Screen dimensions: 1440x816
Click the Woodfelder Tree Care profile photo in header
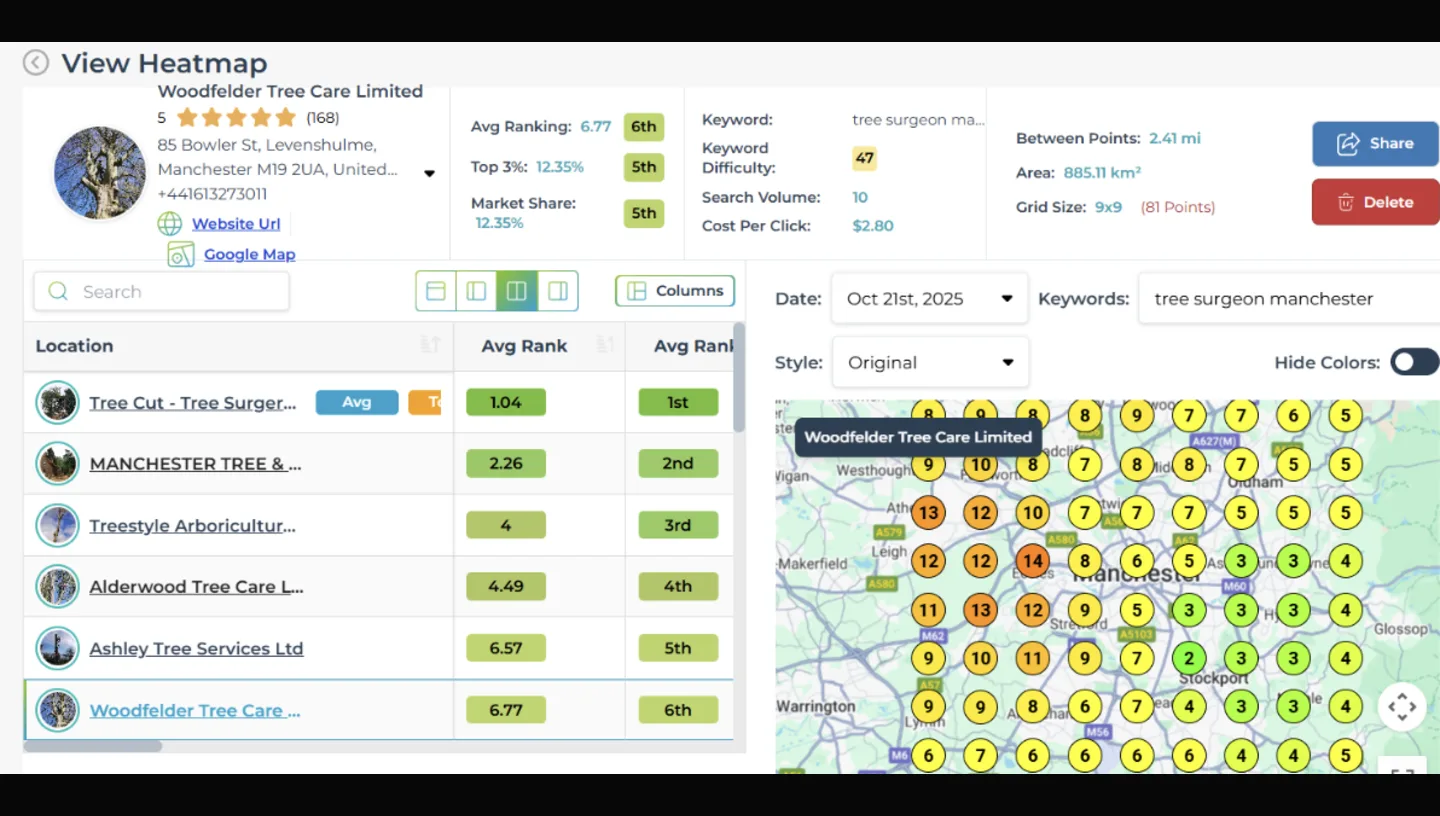pos(100,173)
